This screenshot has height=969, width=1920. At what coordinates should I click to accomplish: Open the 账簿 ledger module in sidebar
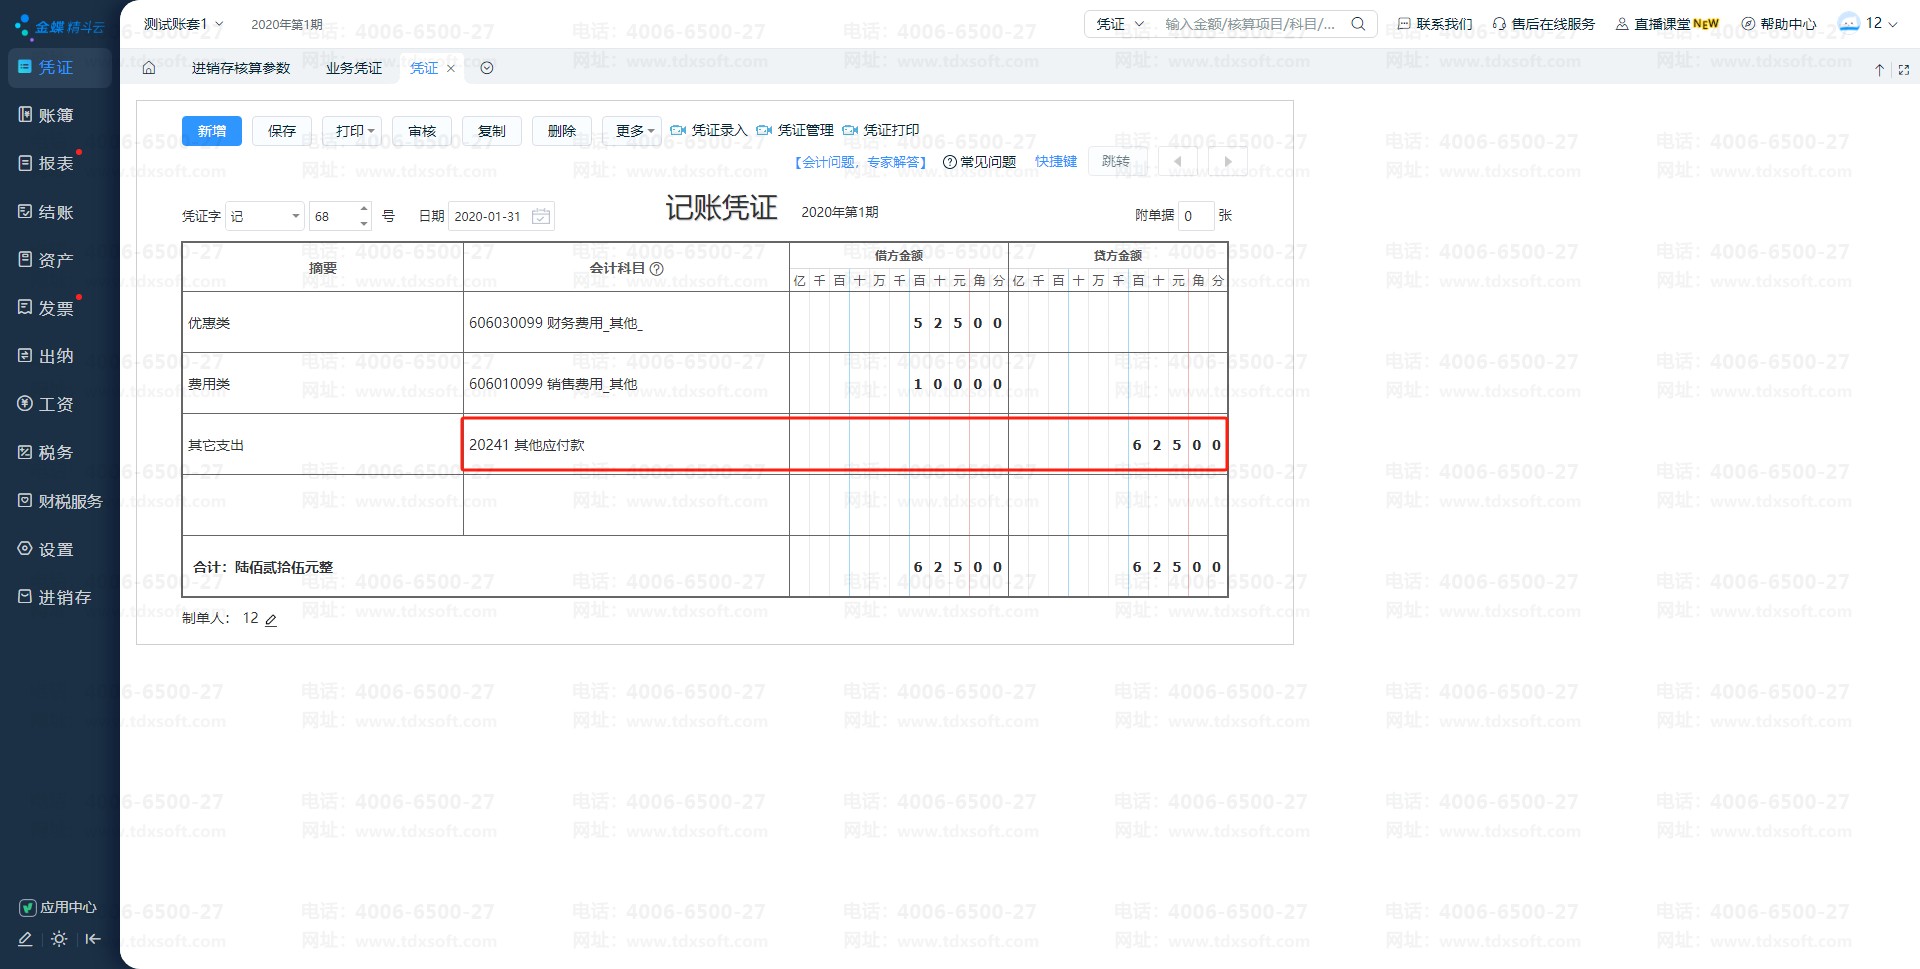coord(46,115)
